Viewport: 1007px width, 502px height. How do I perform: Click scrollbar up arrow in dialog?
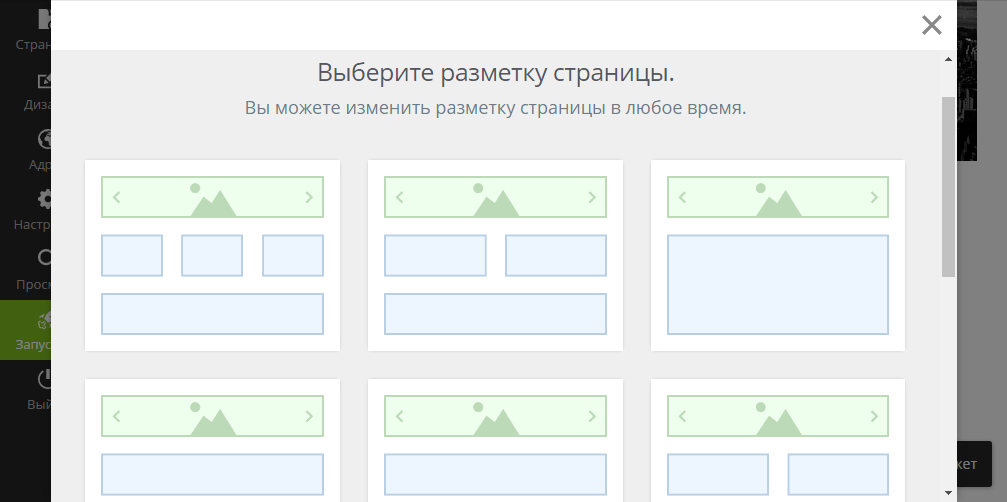(x=949, y=60)
